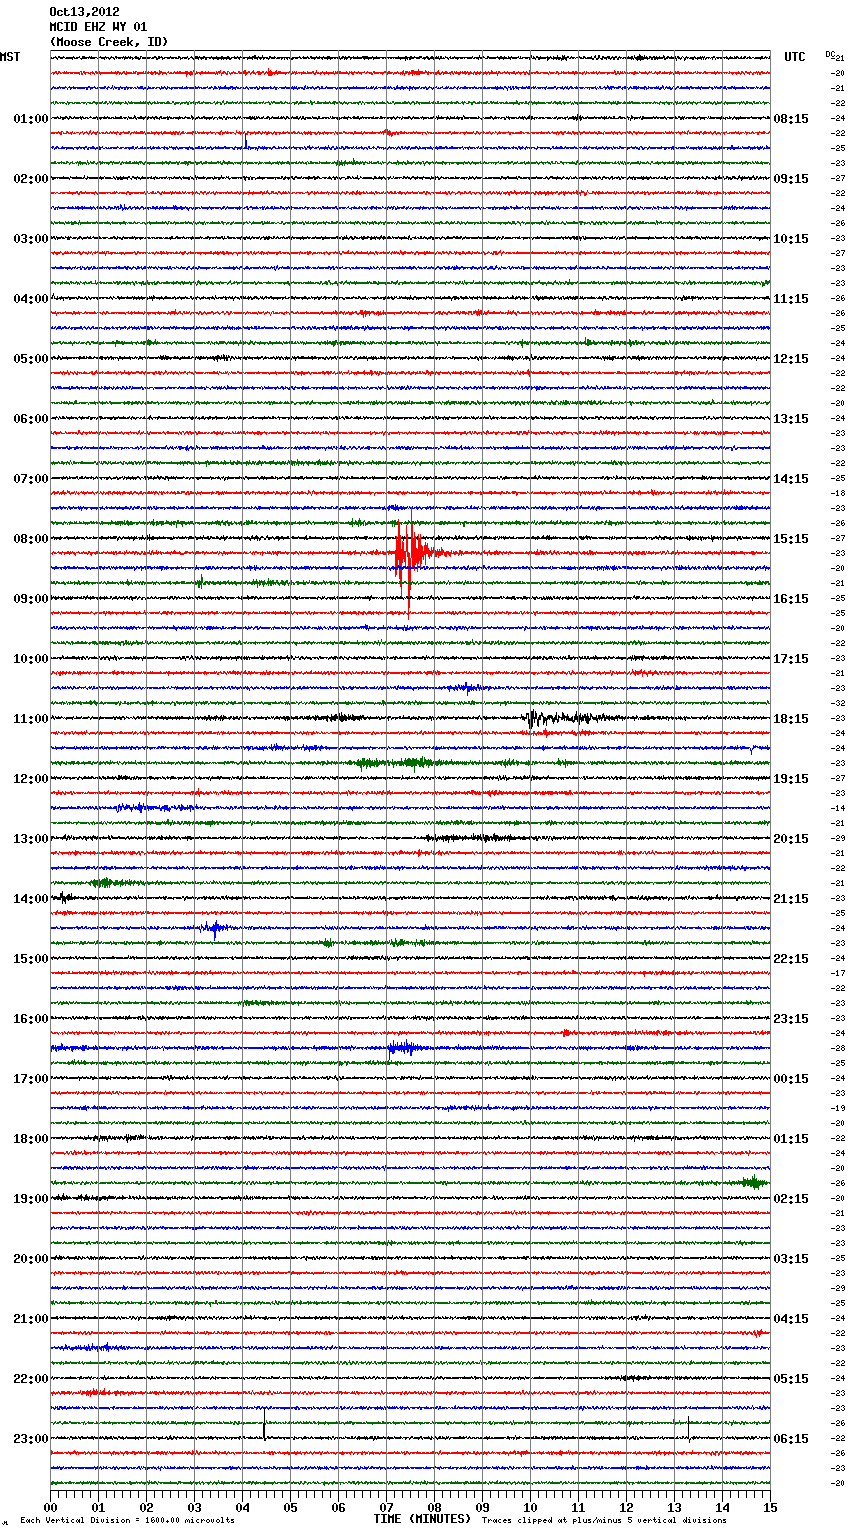This screenshot has height=1534, width=850.
Task: Select the 07:00 MST hour label
Action: (30, 479)
